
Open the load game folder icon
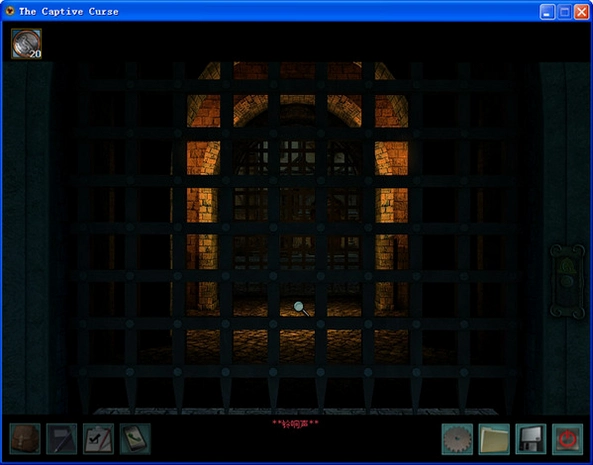tap(494, 439)
